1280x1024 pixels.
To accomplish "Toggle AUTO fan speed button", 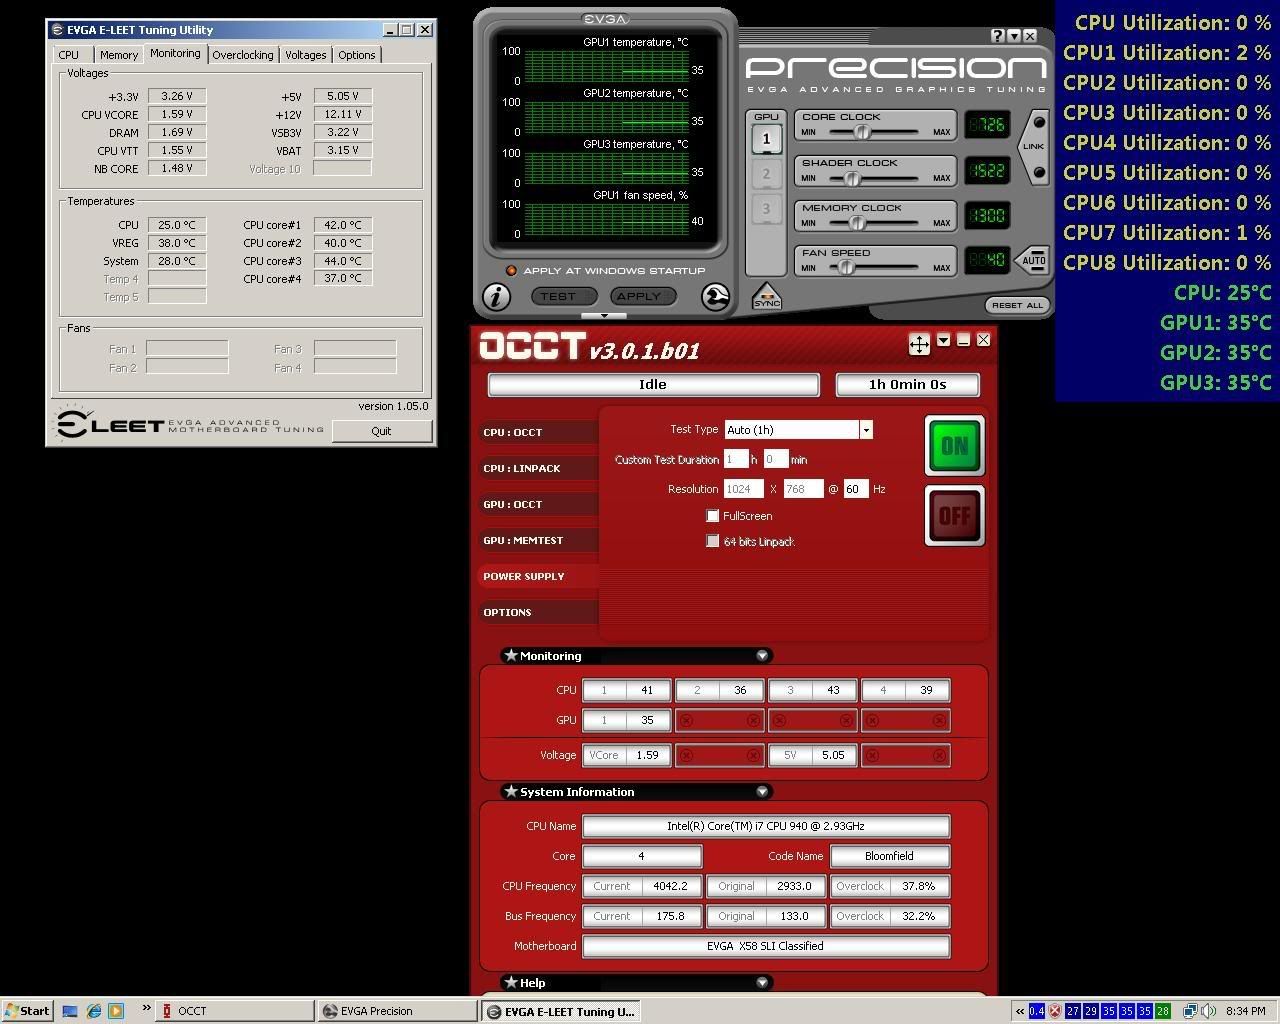I will coord(1033,260).
